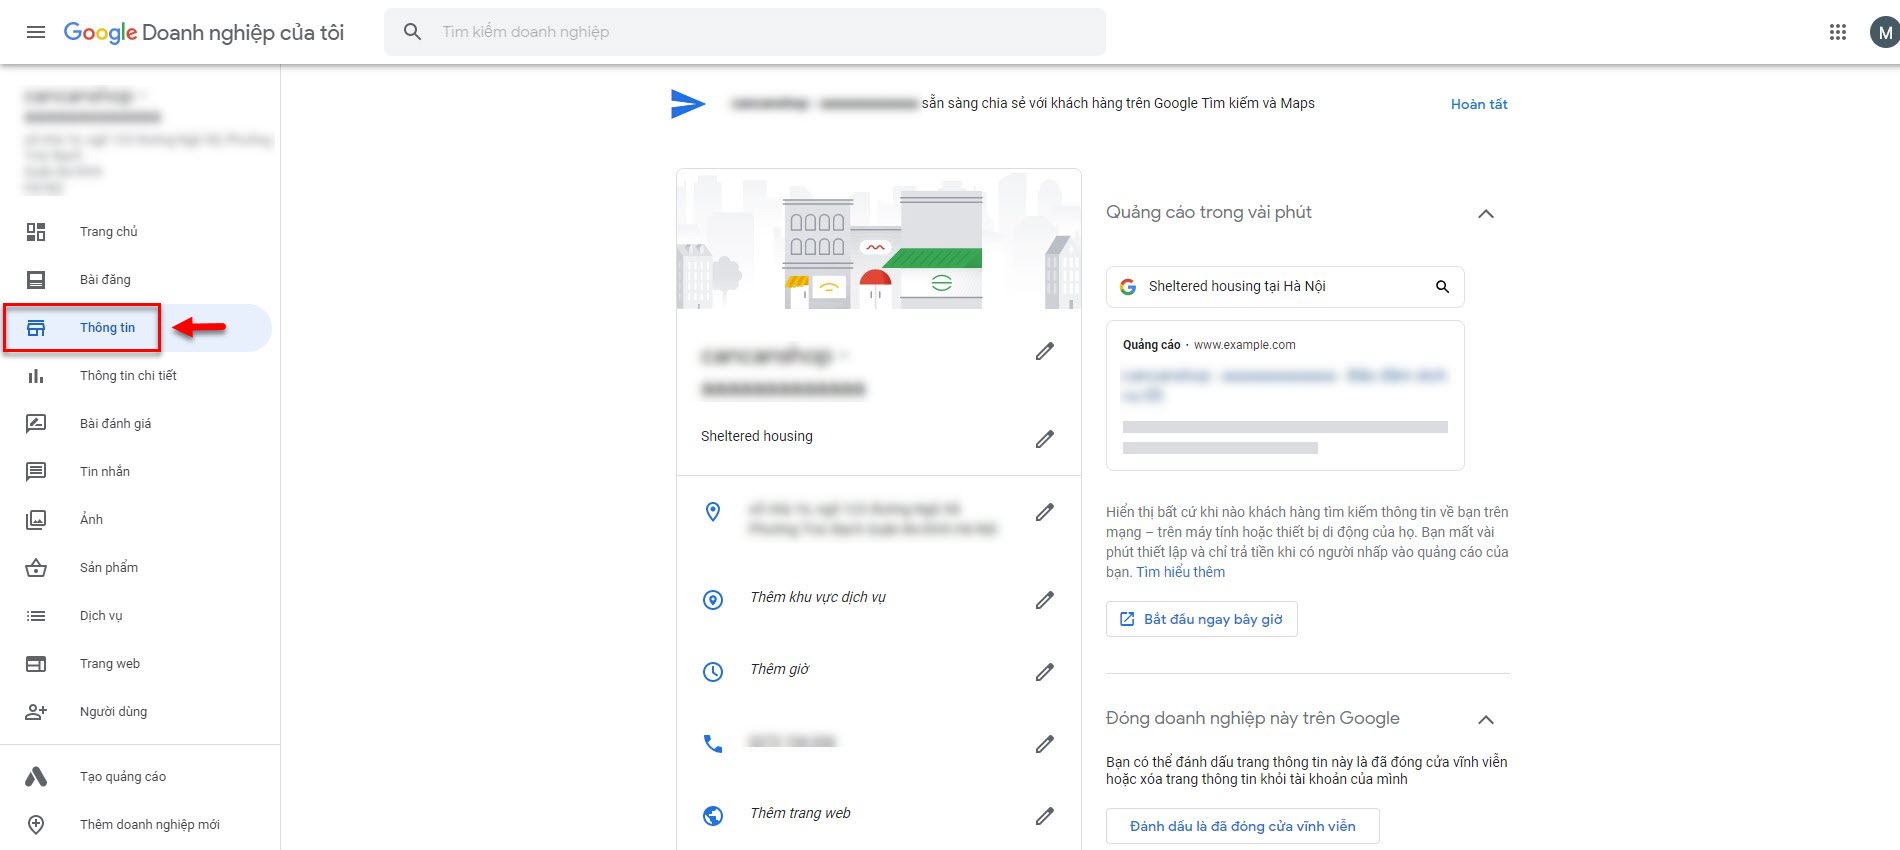
Task: Click the Người dùng add-user icon
Action: [x=36, y=712]
